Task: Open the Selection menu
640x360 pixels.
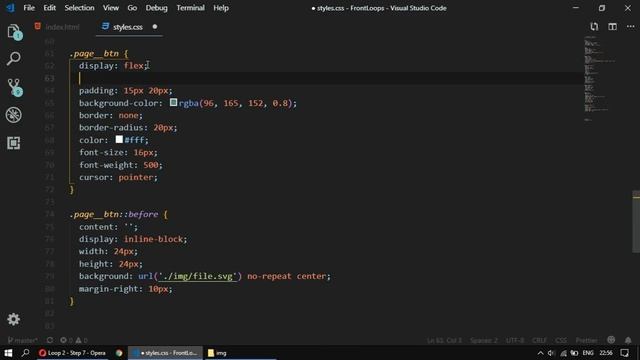Action: 79,8
